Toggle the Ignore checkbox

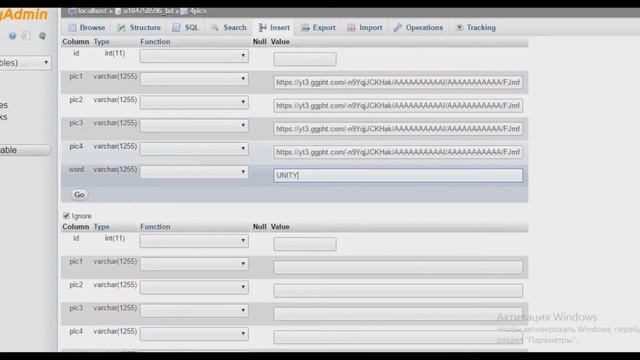click(67, 216)
